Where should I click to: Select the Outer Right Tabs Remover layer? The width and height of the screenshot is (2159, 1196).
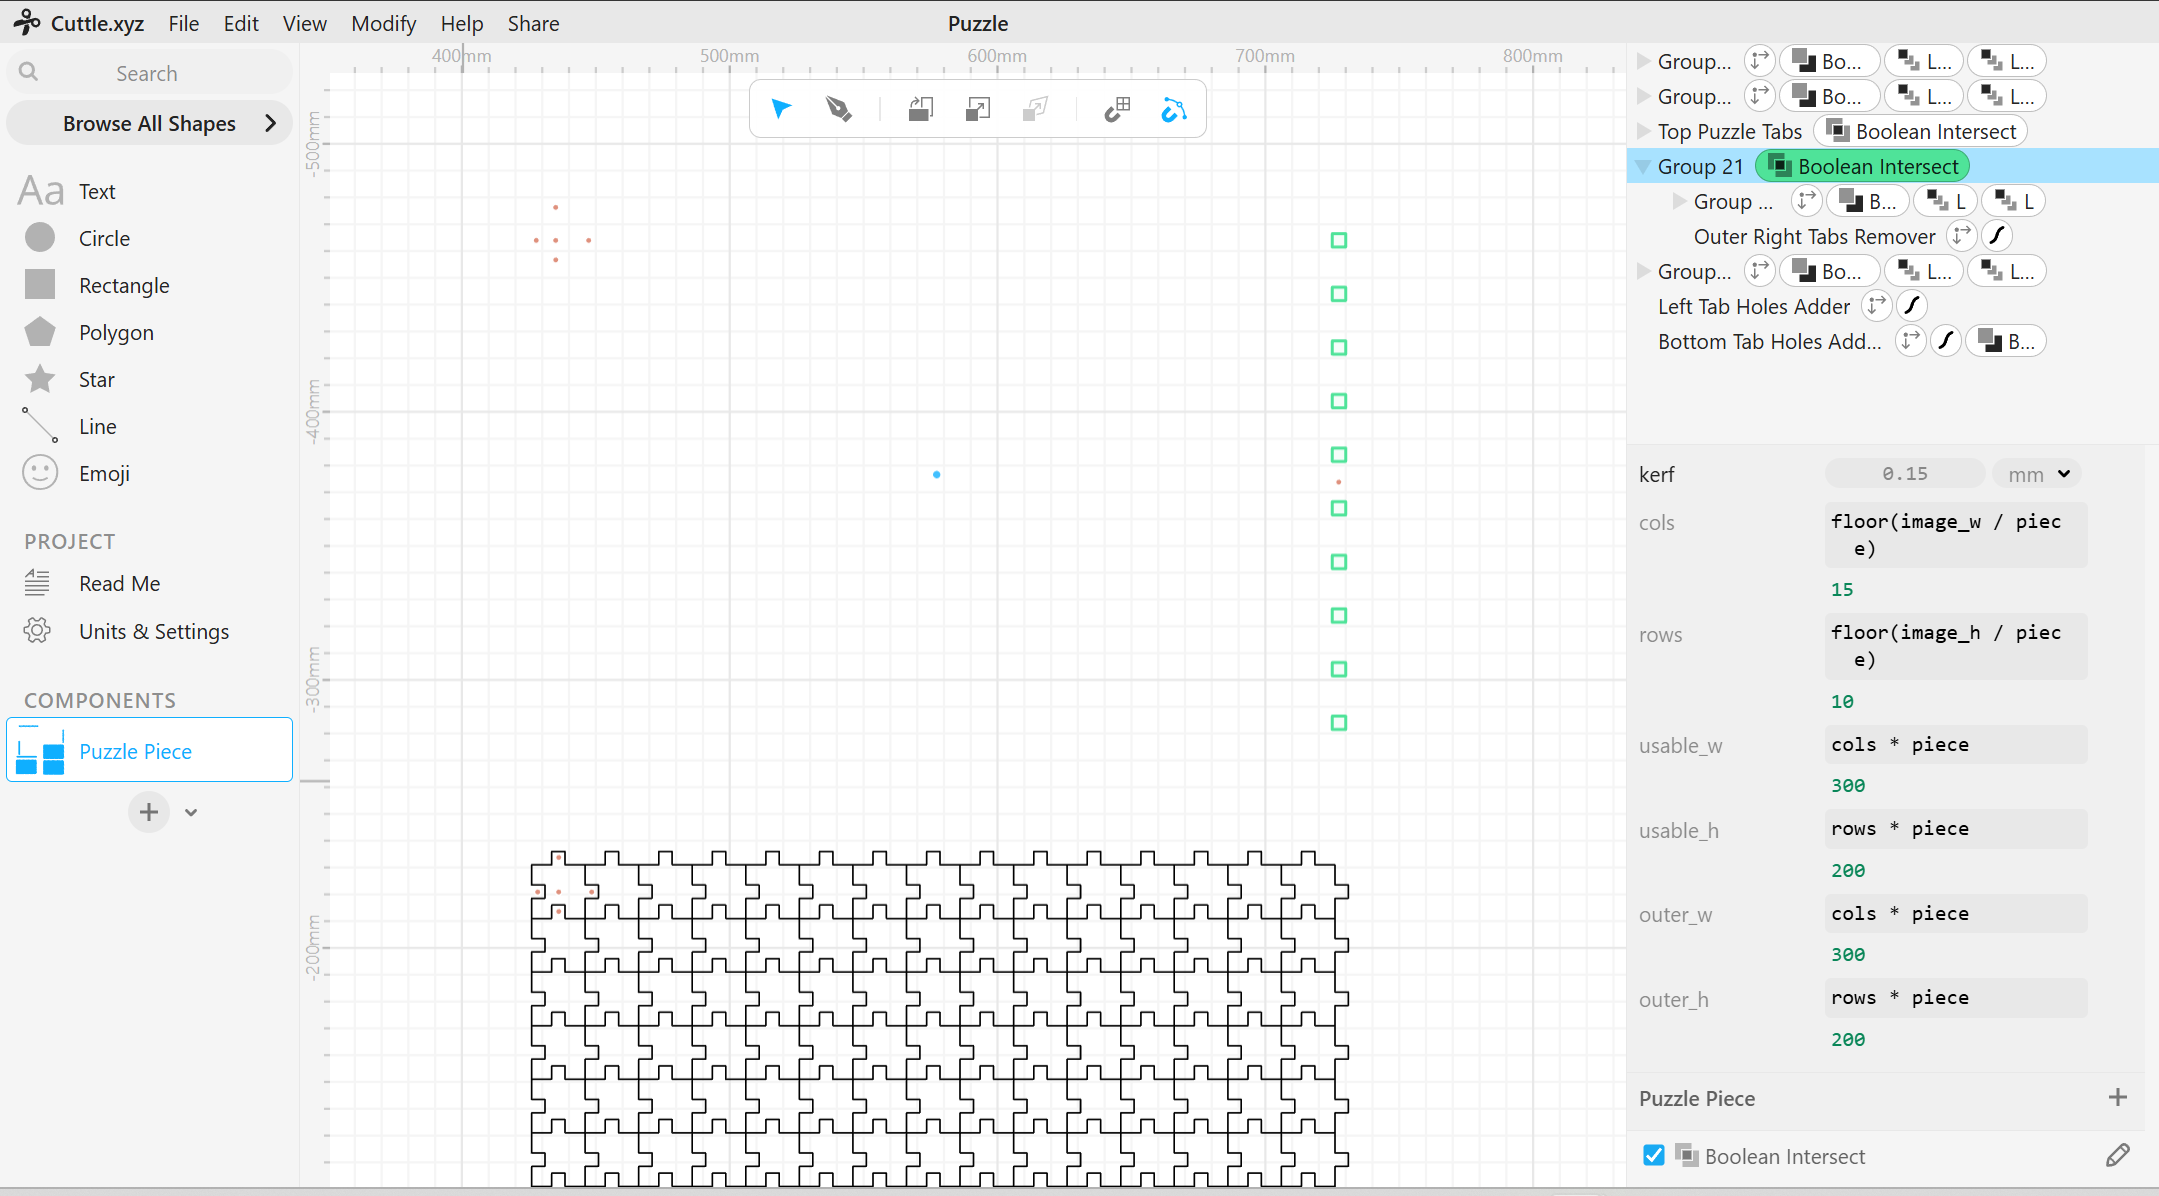pyautogui.click(x=1814, y=236)
